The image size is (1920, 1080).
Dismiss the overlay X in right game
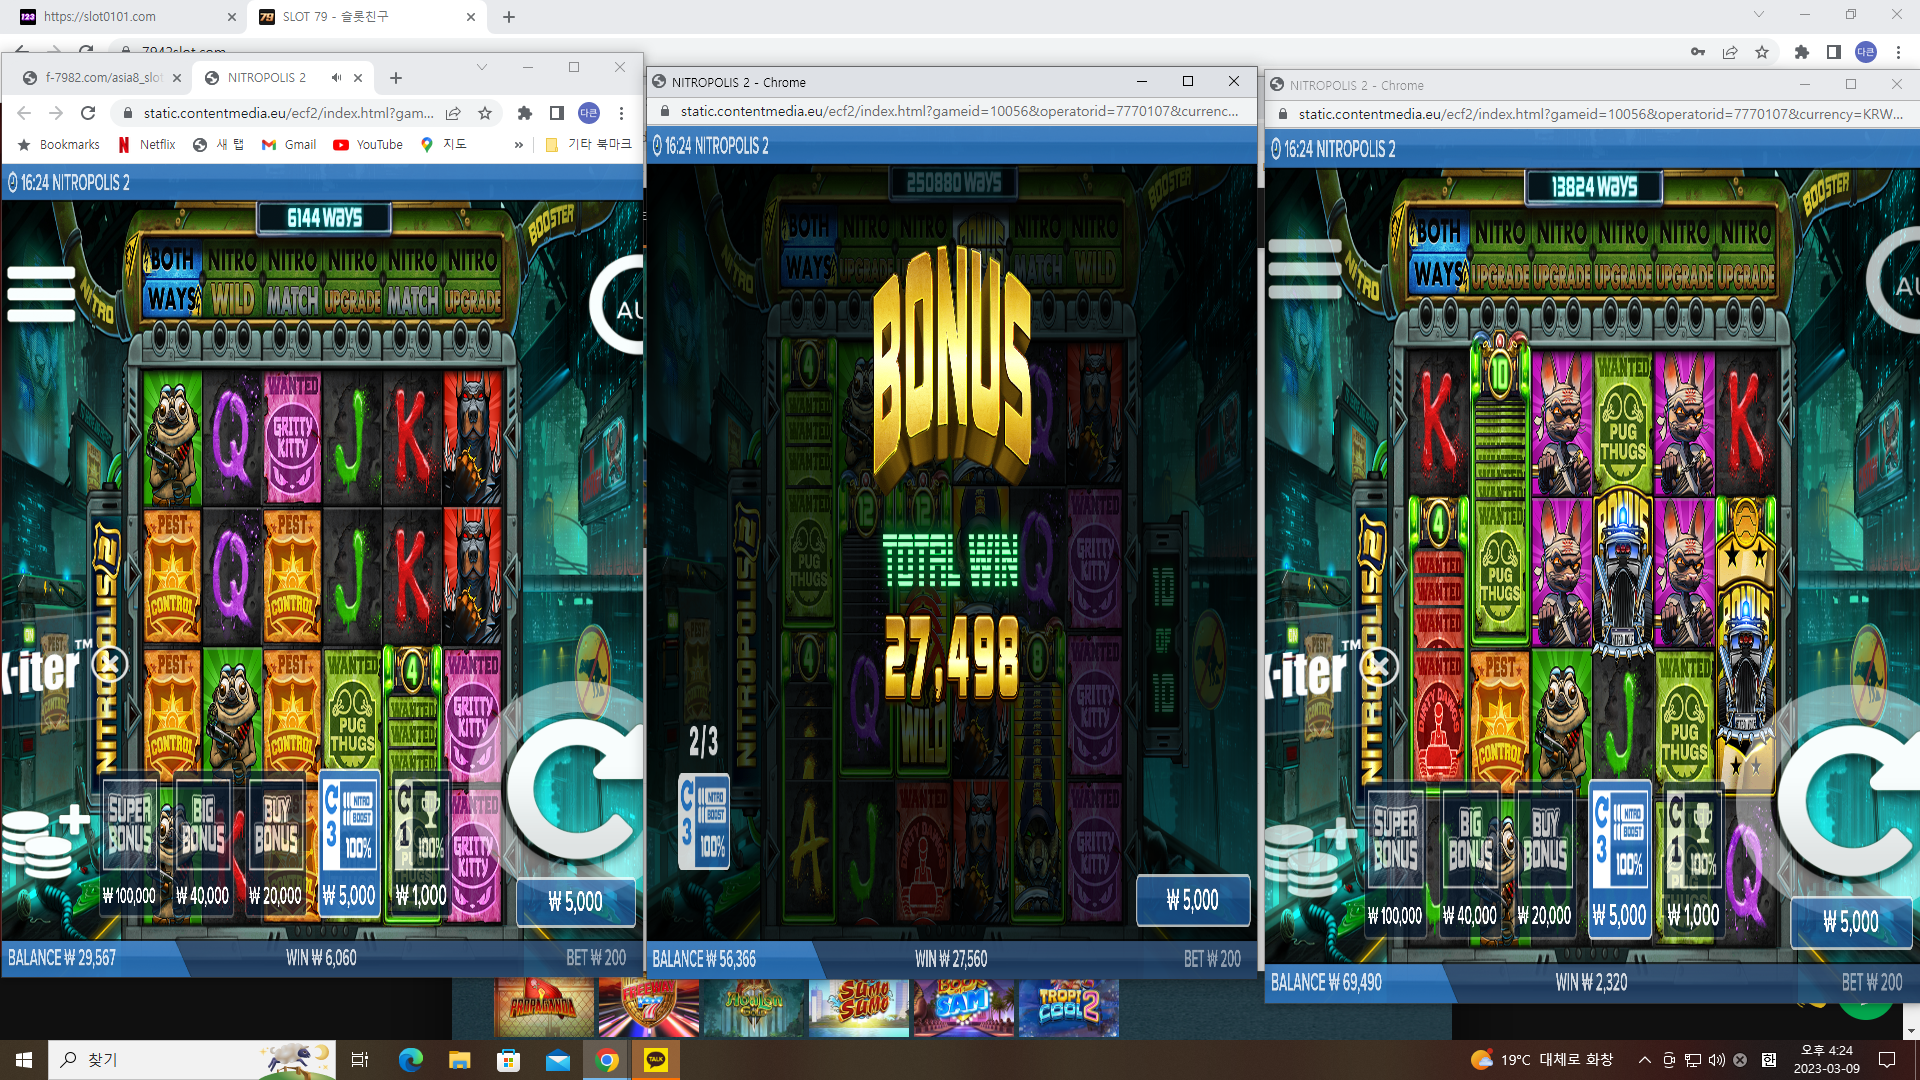[1380, 665]
